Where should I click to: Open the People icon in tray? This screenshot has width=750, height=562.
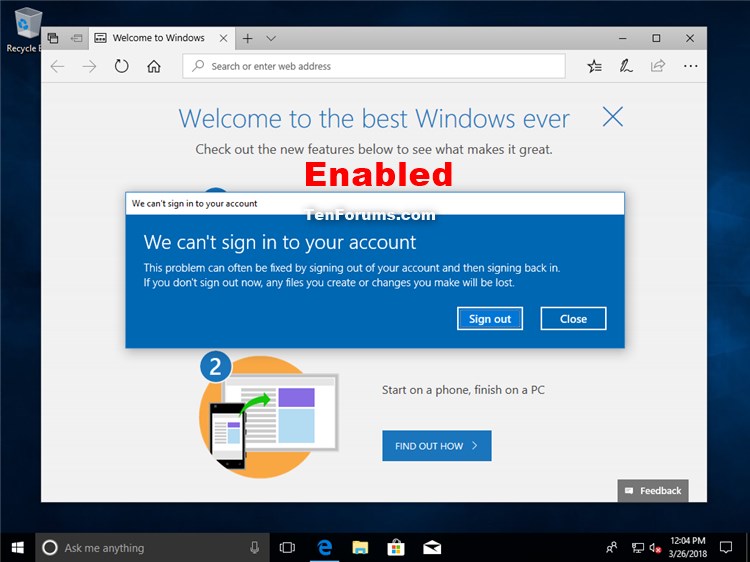(611, 548)
